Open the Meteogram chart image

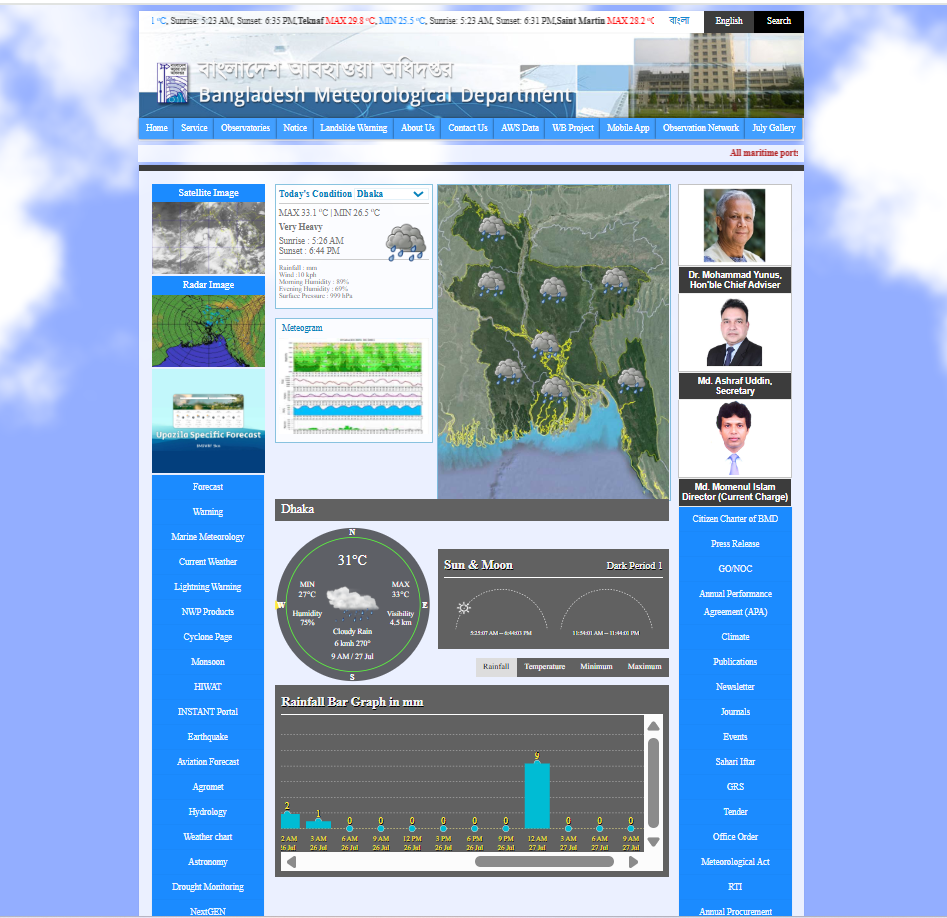355,387
